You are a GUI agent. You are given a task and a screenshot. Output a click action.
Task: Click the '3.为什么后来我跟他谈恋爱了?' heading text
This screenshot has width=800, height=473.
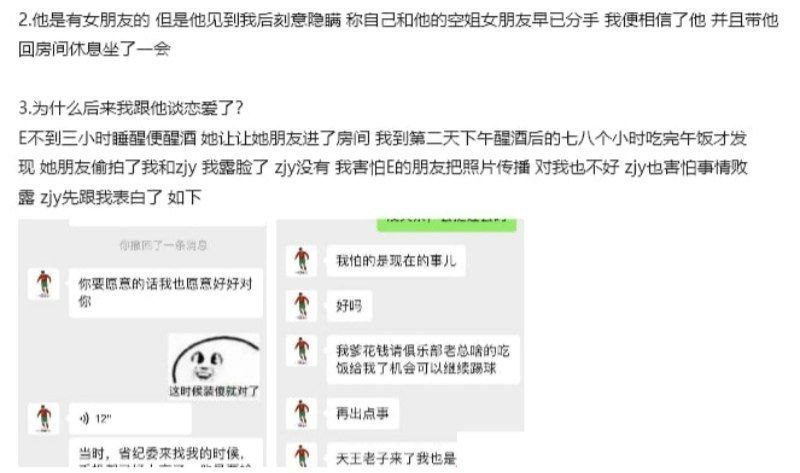(x=131, y=108)
